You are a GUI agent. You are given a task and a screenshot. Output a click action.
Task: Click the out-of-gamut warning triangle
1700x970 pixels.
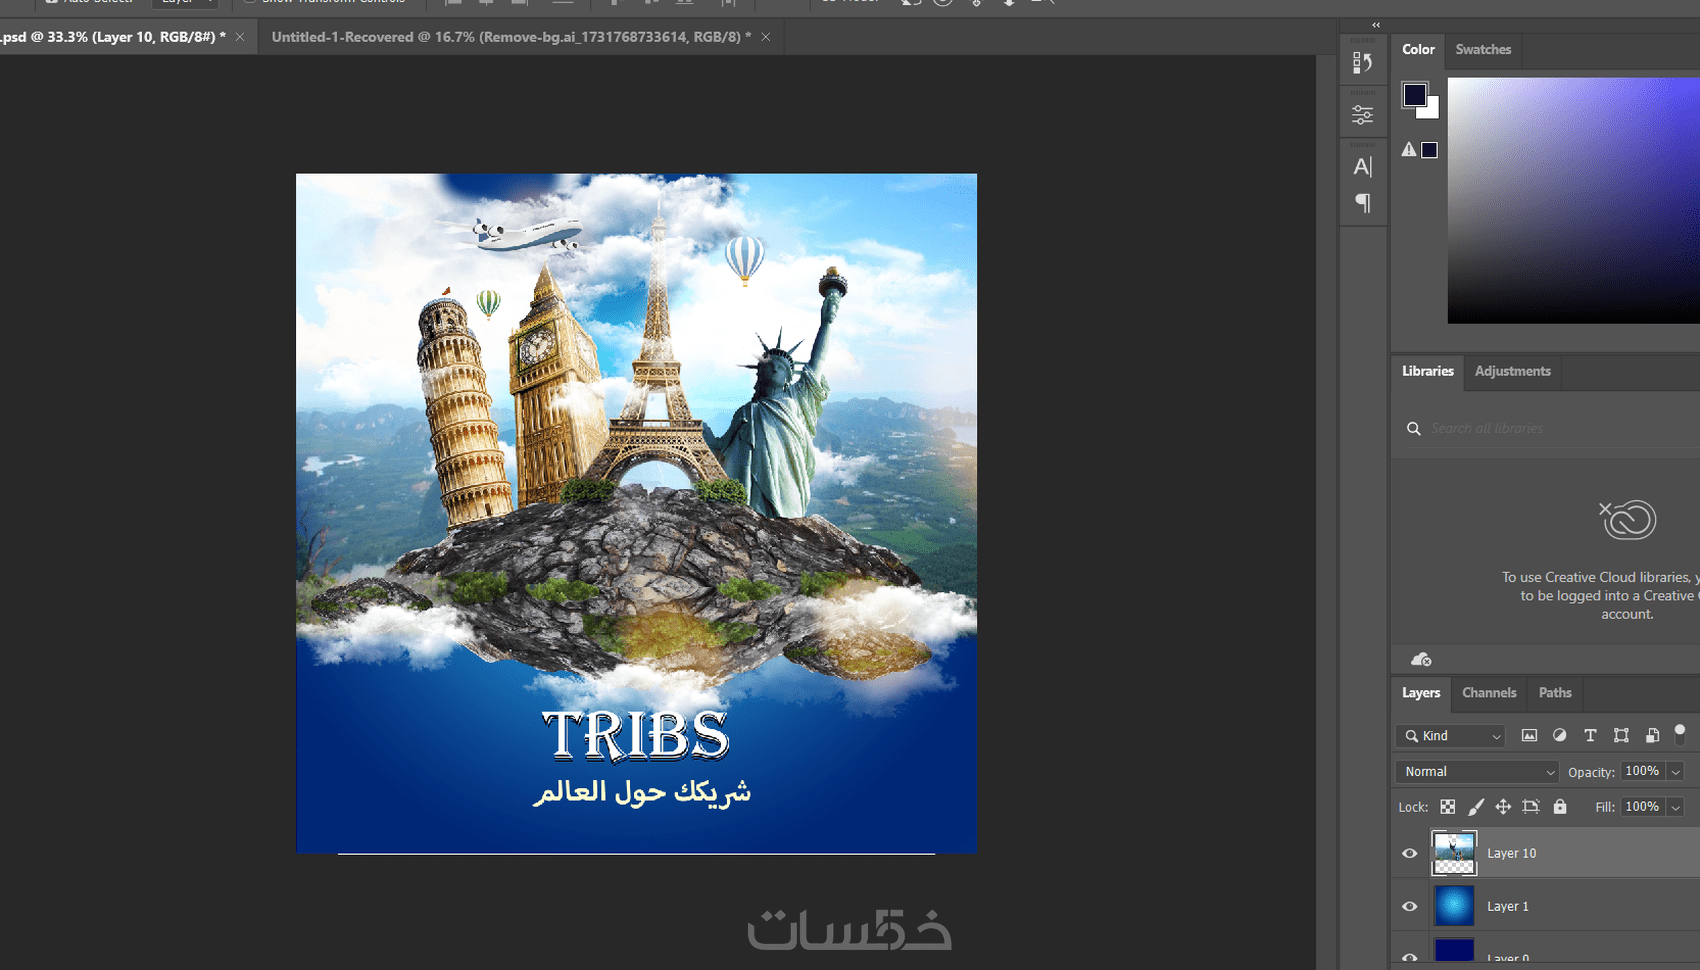tap(1408, 150)
